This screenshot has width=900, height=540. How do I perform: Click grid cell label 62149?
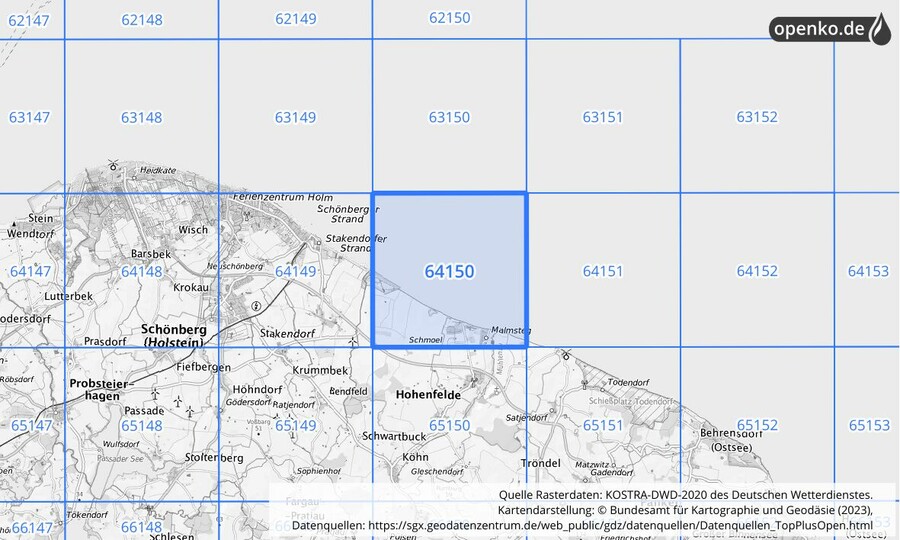(296, 19)
